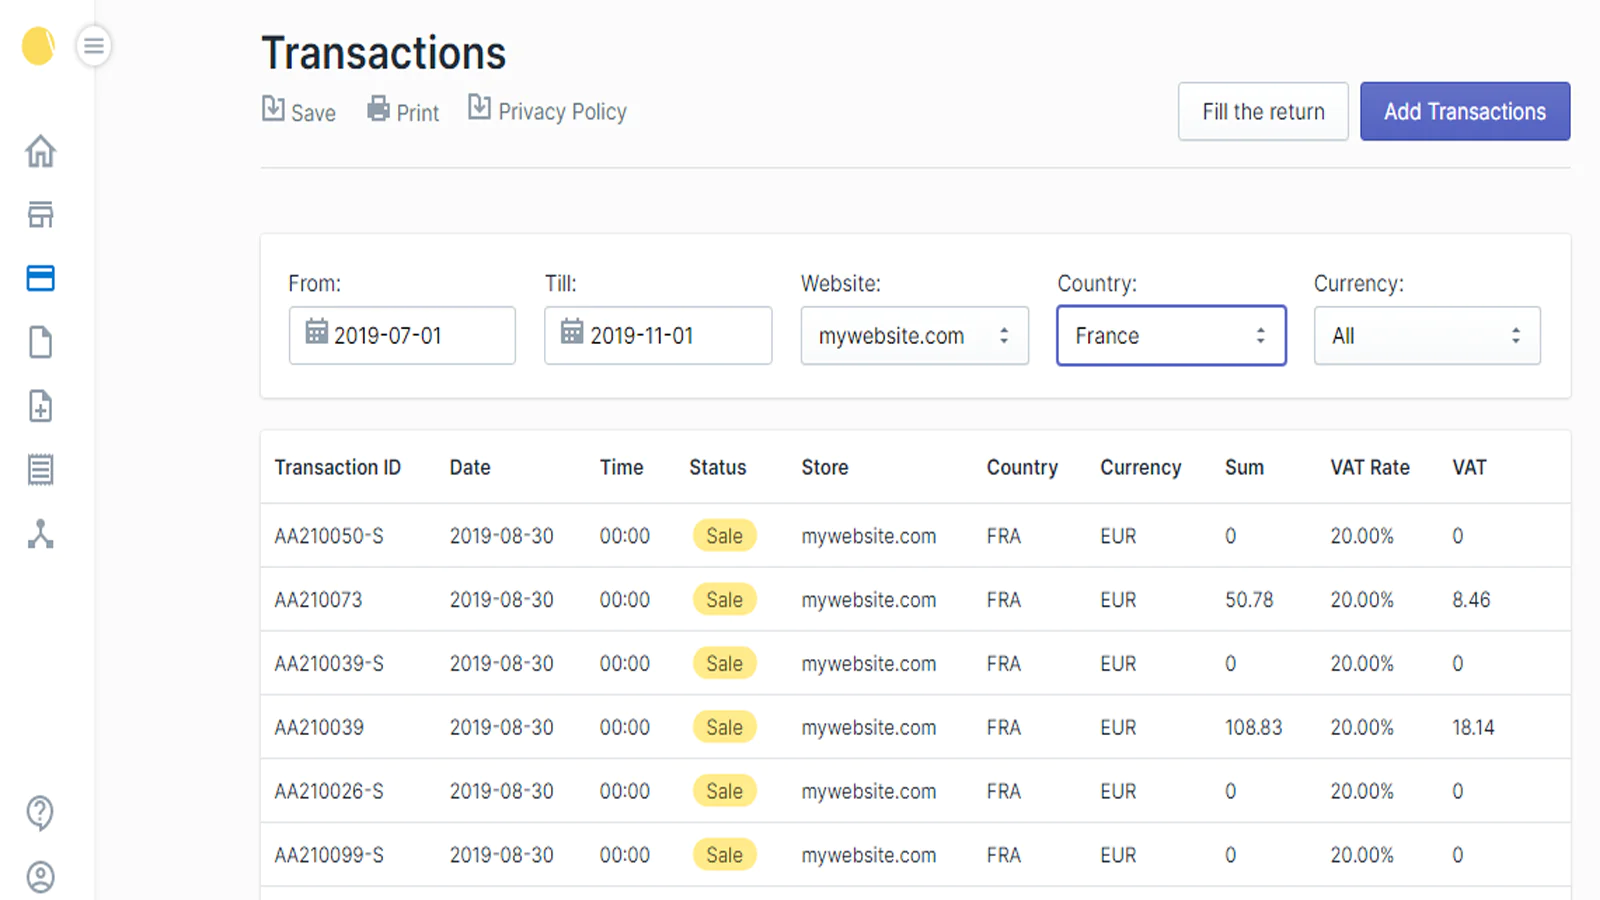Image resolution: width=1600 pixels, height=900 pixels.
Task: Expand the Website dropdown showing mywebsite.com
Action: pyautogui.click(x=914, y=336)
